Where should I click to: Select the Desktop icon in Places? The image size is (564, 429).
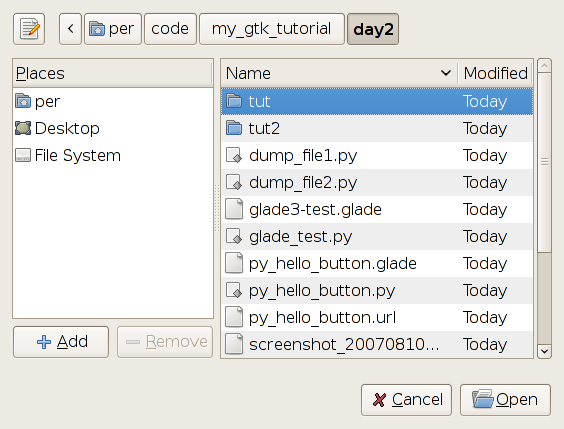[23, 128]
